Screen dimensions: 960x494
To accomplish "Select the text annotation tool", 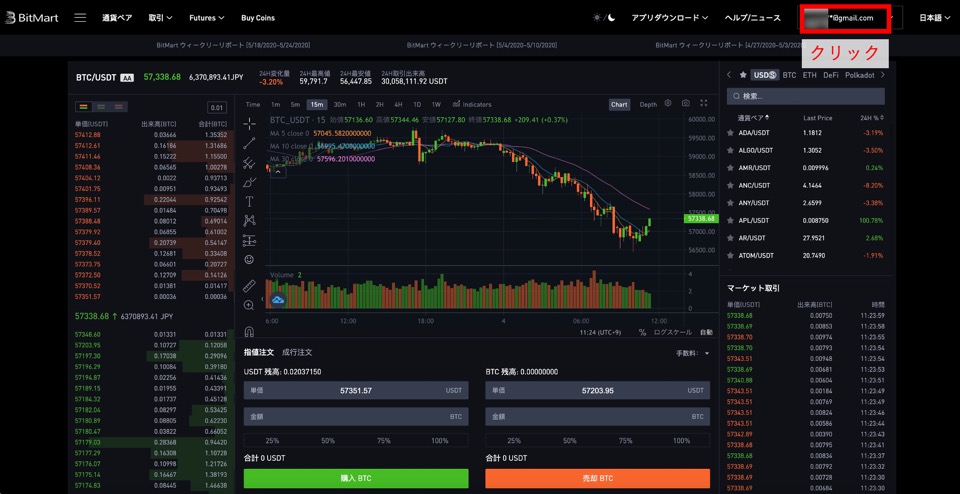I will point(250,201).
